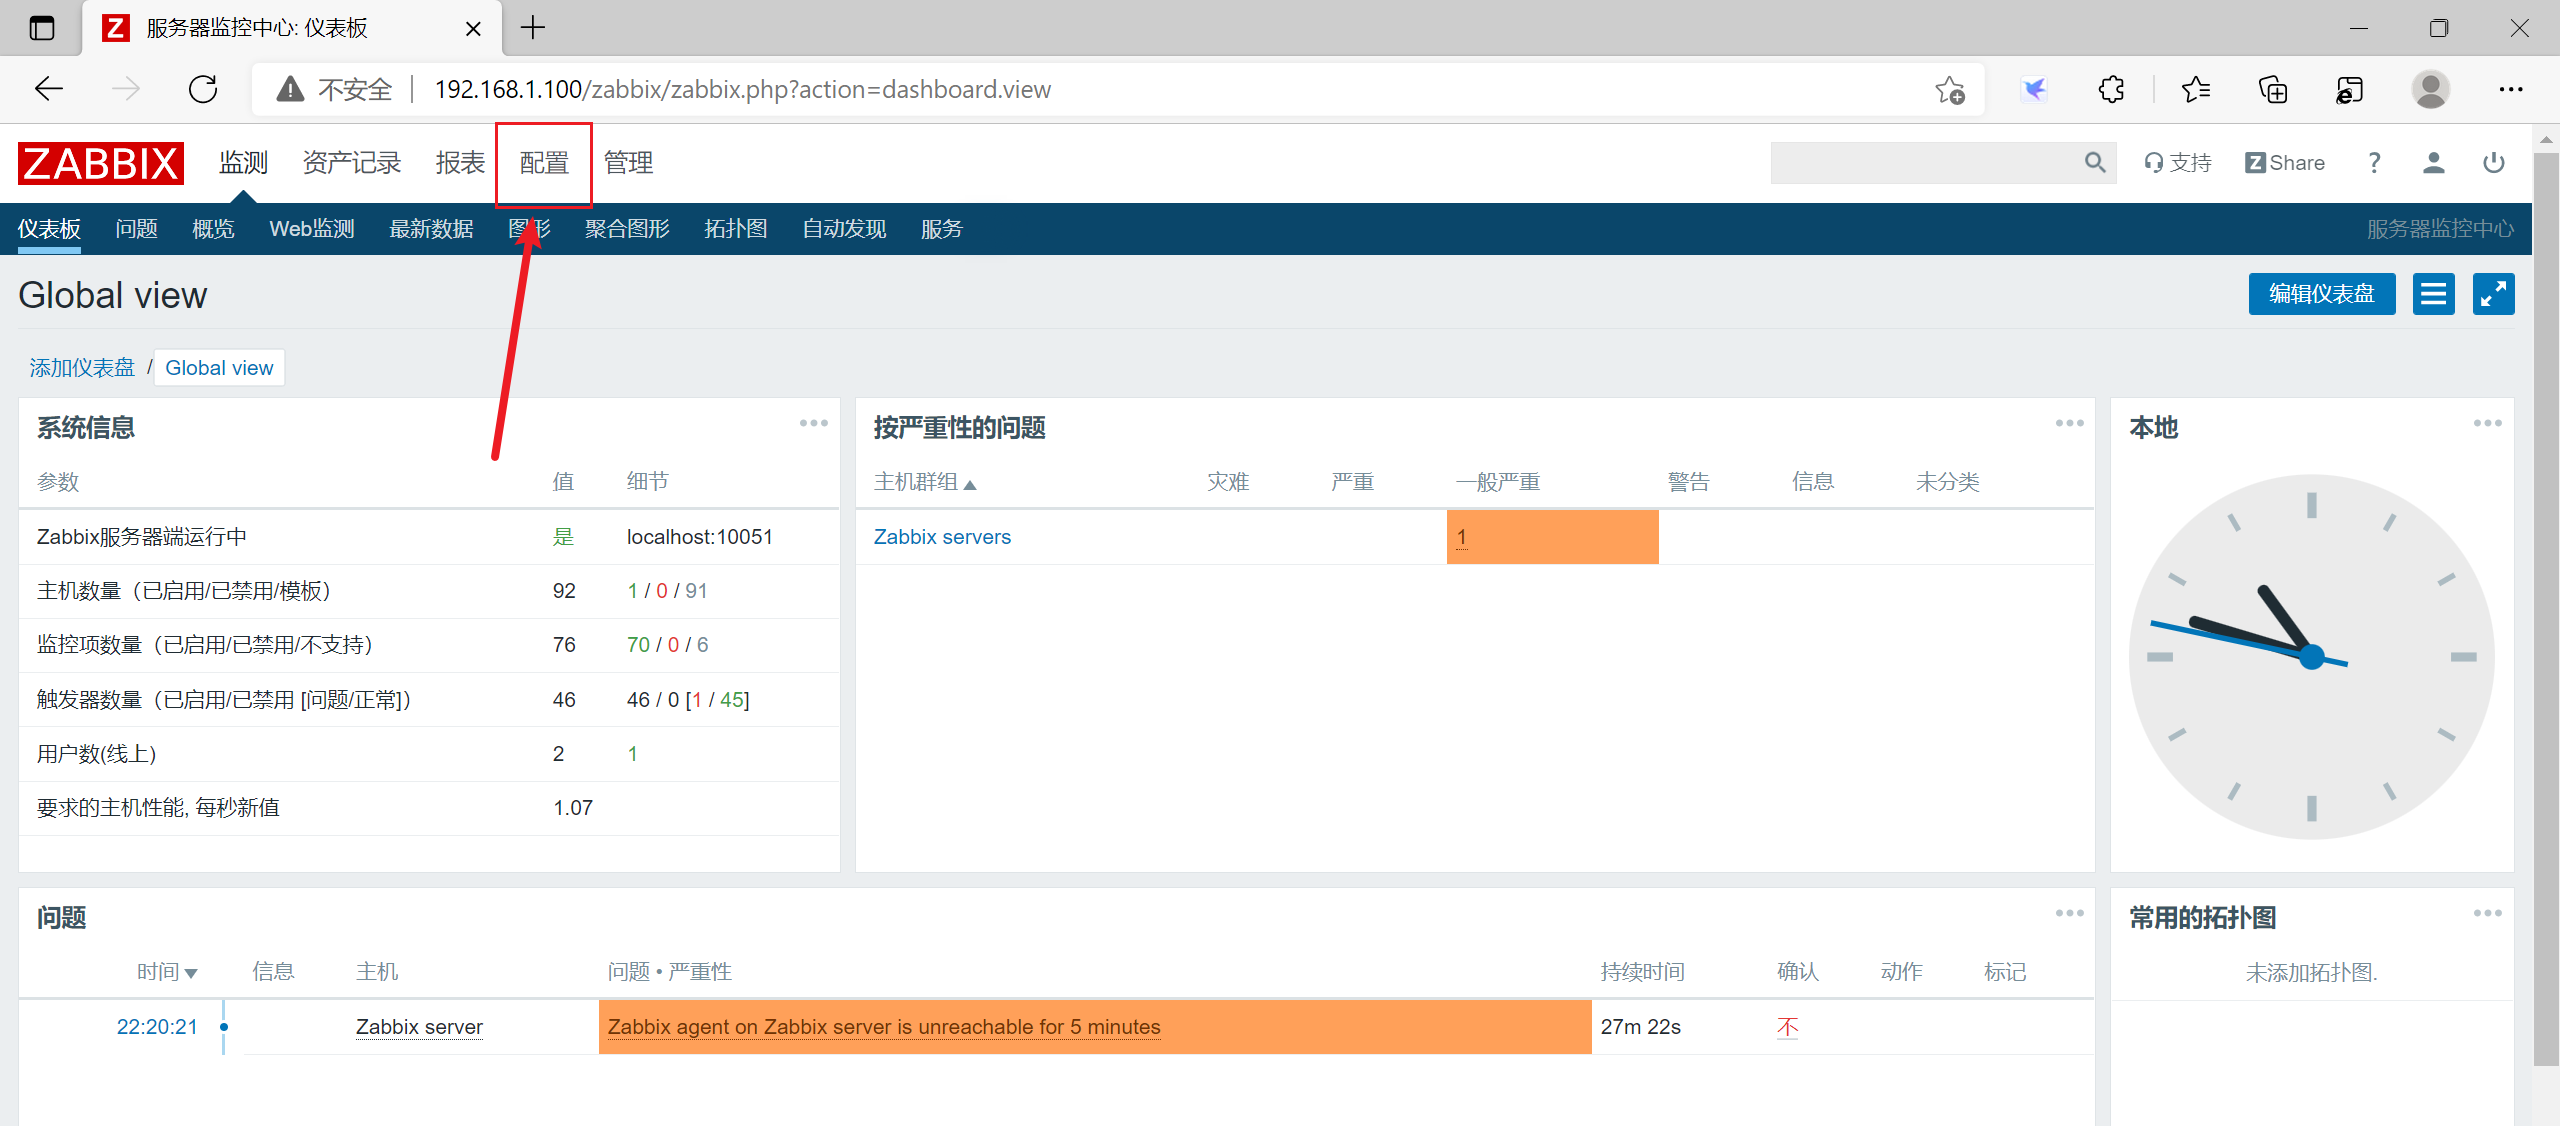Screen dimensions: 2560x1126
Task: Click the 27m 22s duration cell
Action: pos(1641,1027)
